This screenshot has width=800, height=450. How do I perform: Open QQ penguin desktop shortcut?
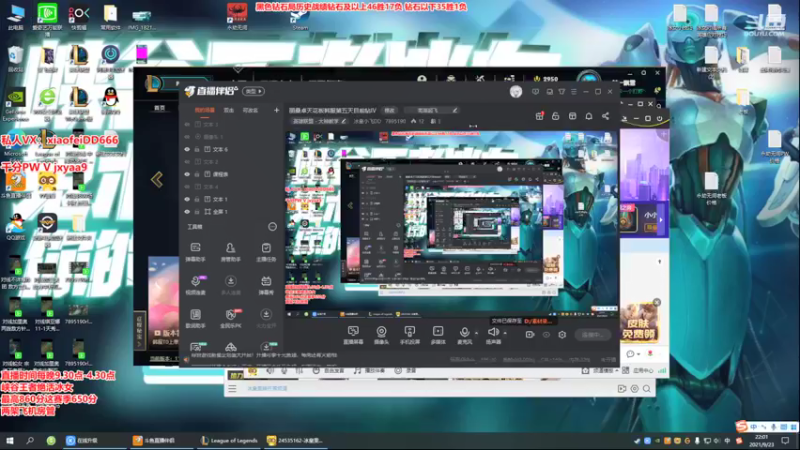pyautogui.click(x=110, y=101)
